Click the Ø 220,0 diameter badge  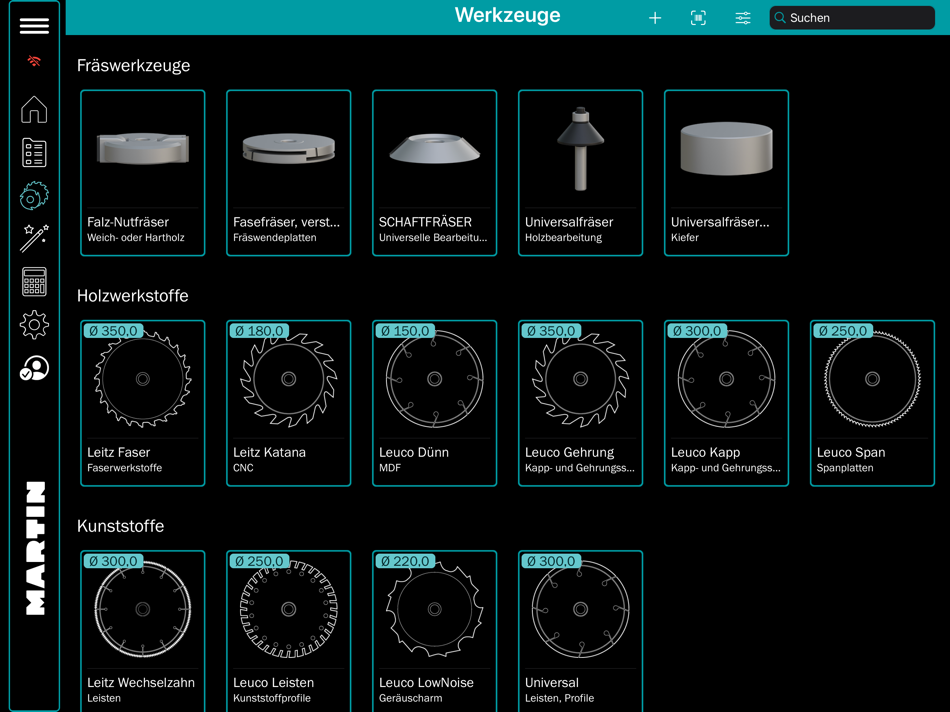pos(405,561)
